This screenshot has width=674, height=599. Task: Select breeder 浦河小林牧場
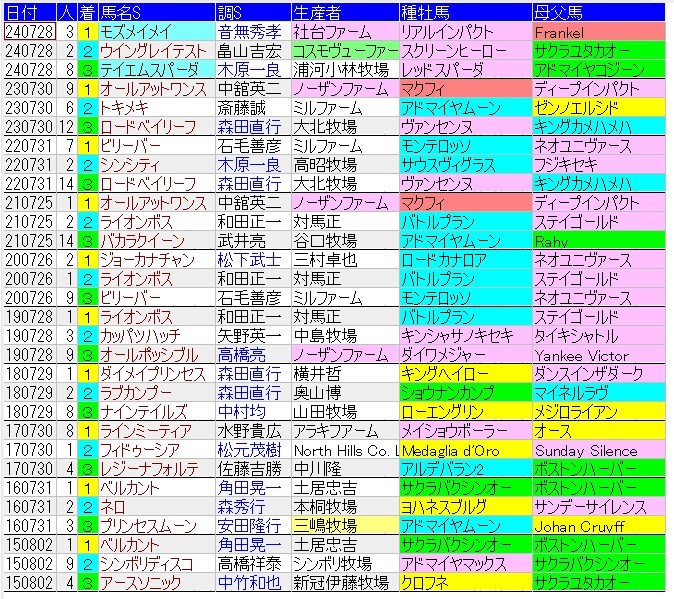pos(345,70)
